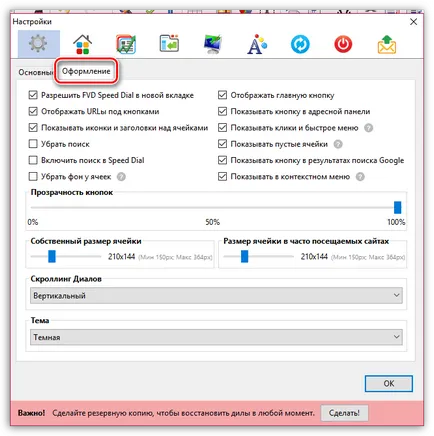Image resolution: width=434 pixels, height=436 pixels.
Task: Uncheck Показывать в контекстном меню
Action: pos(222,177)
